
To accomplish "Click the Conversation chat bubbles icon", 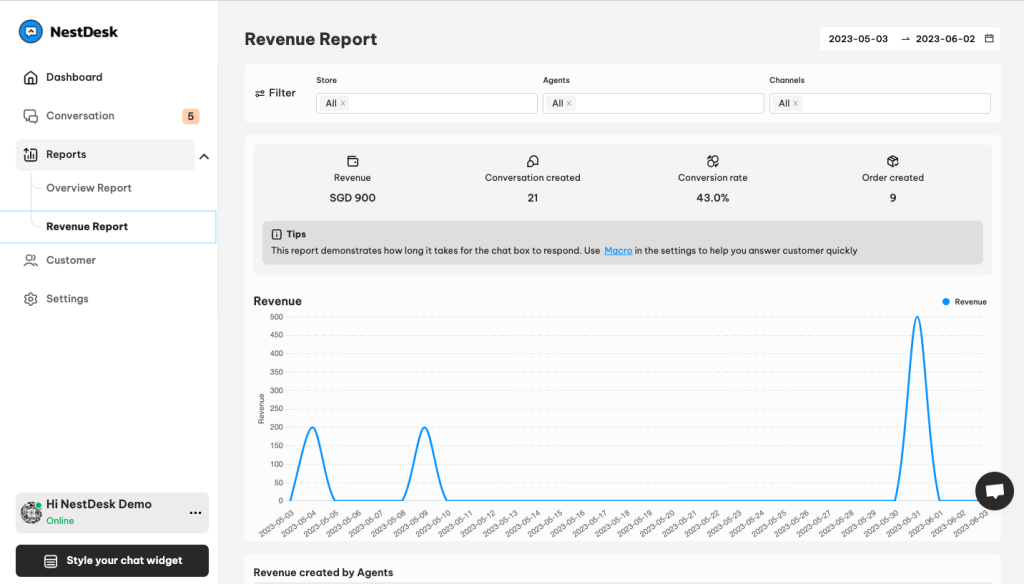I will [31, 116].
